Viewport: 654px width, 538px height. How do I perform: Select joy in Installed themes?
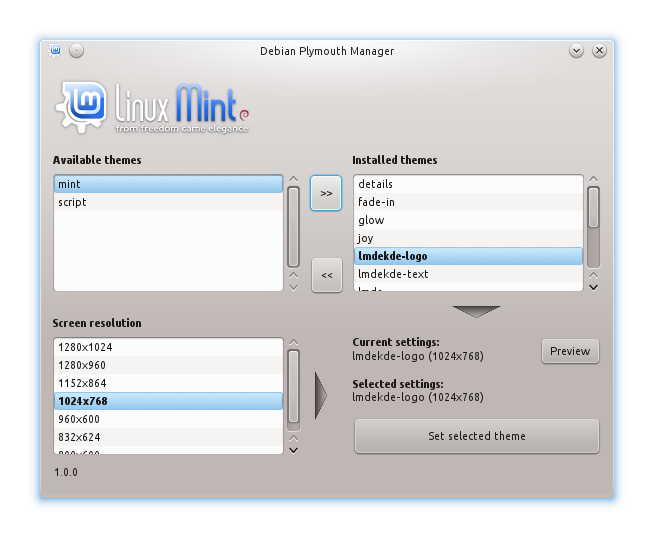click(x=468, y=238)
